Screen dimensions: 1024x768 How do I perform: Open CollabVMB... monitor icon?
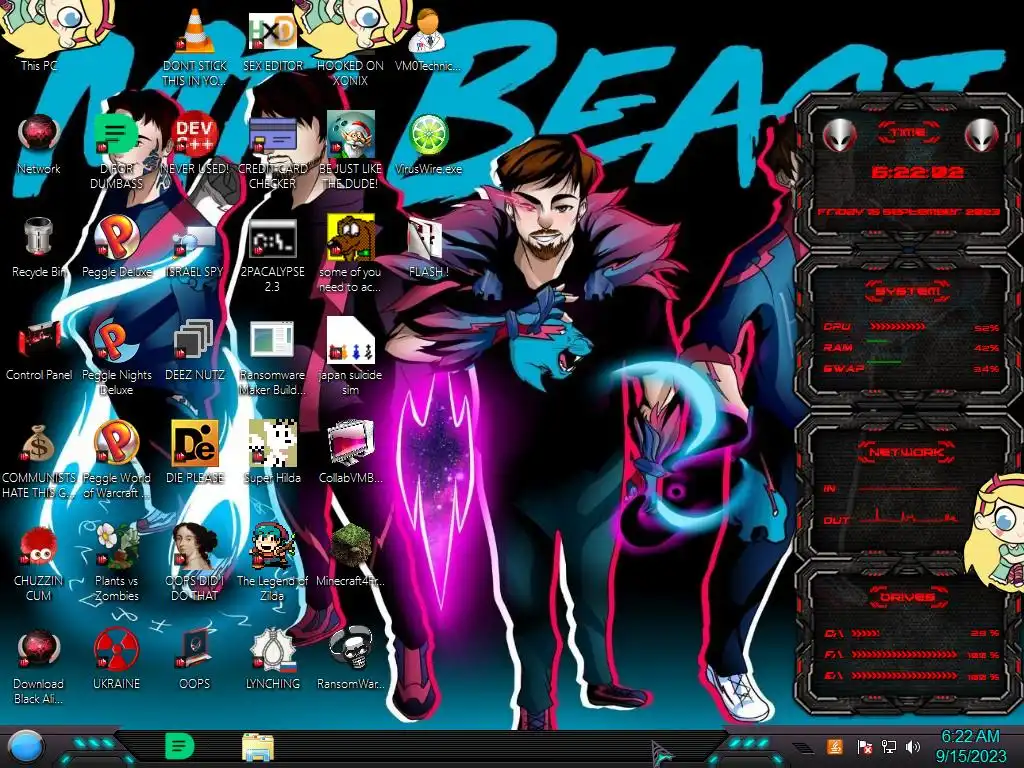[x=350, y=443]
